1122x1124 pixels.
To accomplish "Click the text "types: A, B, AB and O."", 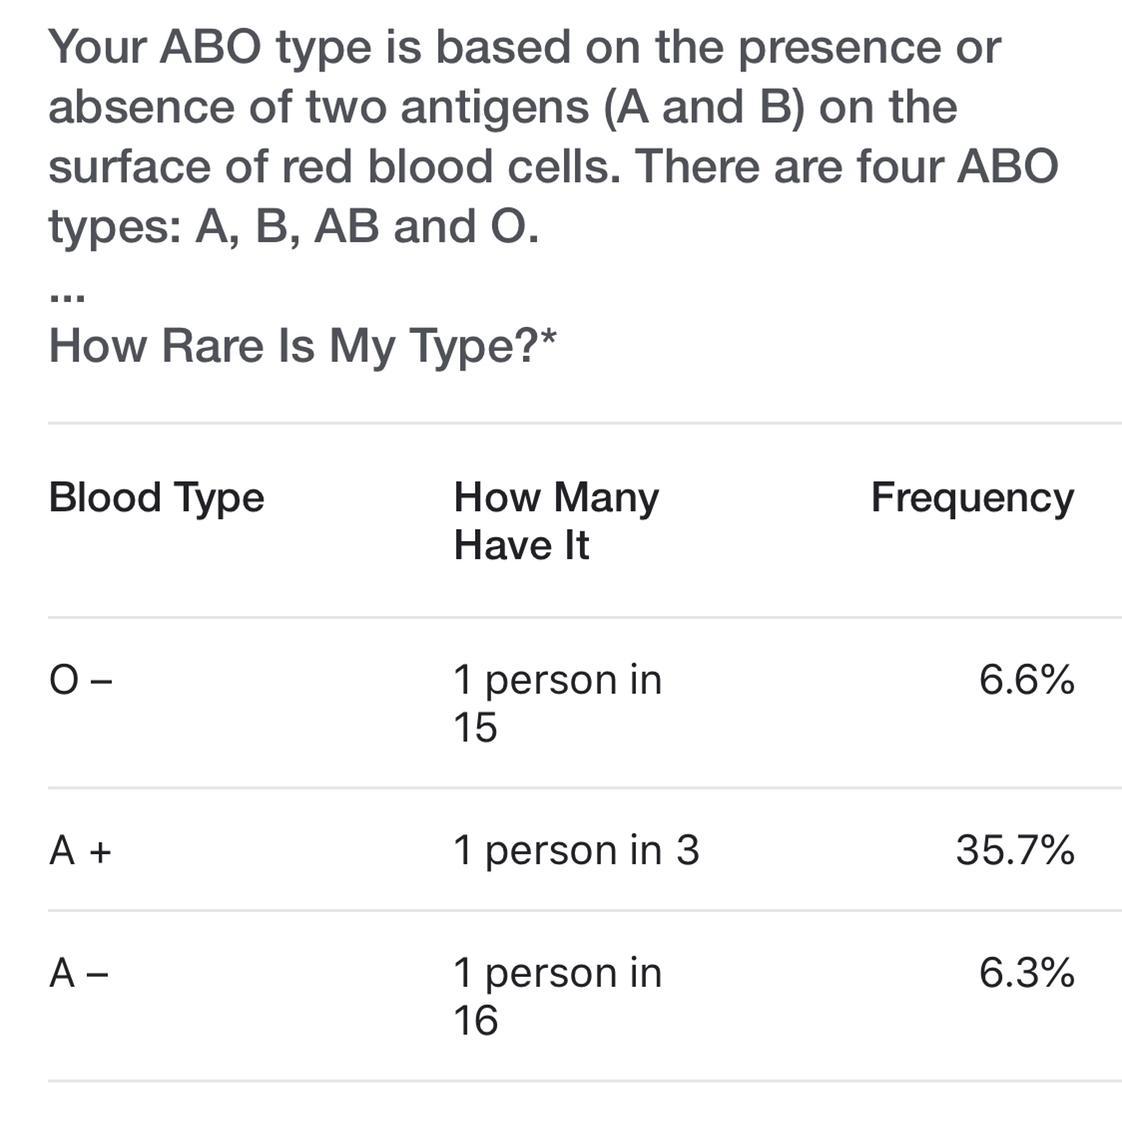I will 293,226.
